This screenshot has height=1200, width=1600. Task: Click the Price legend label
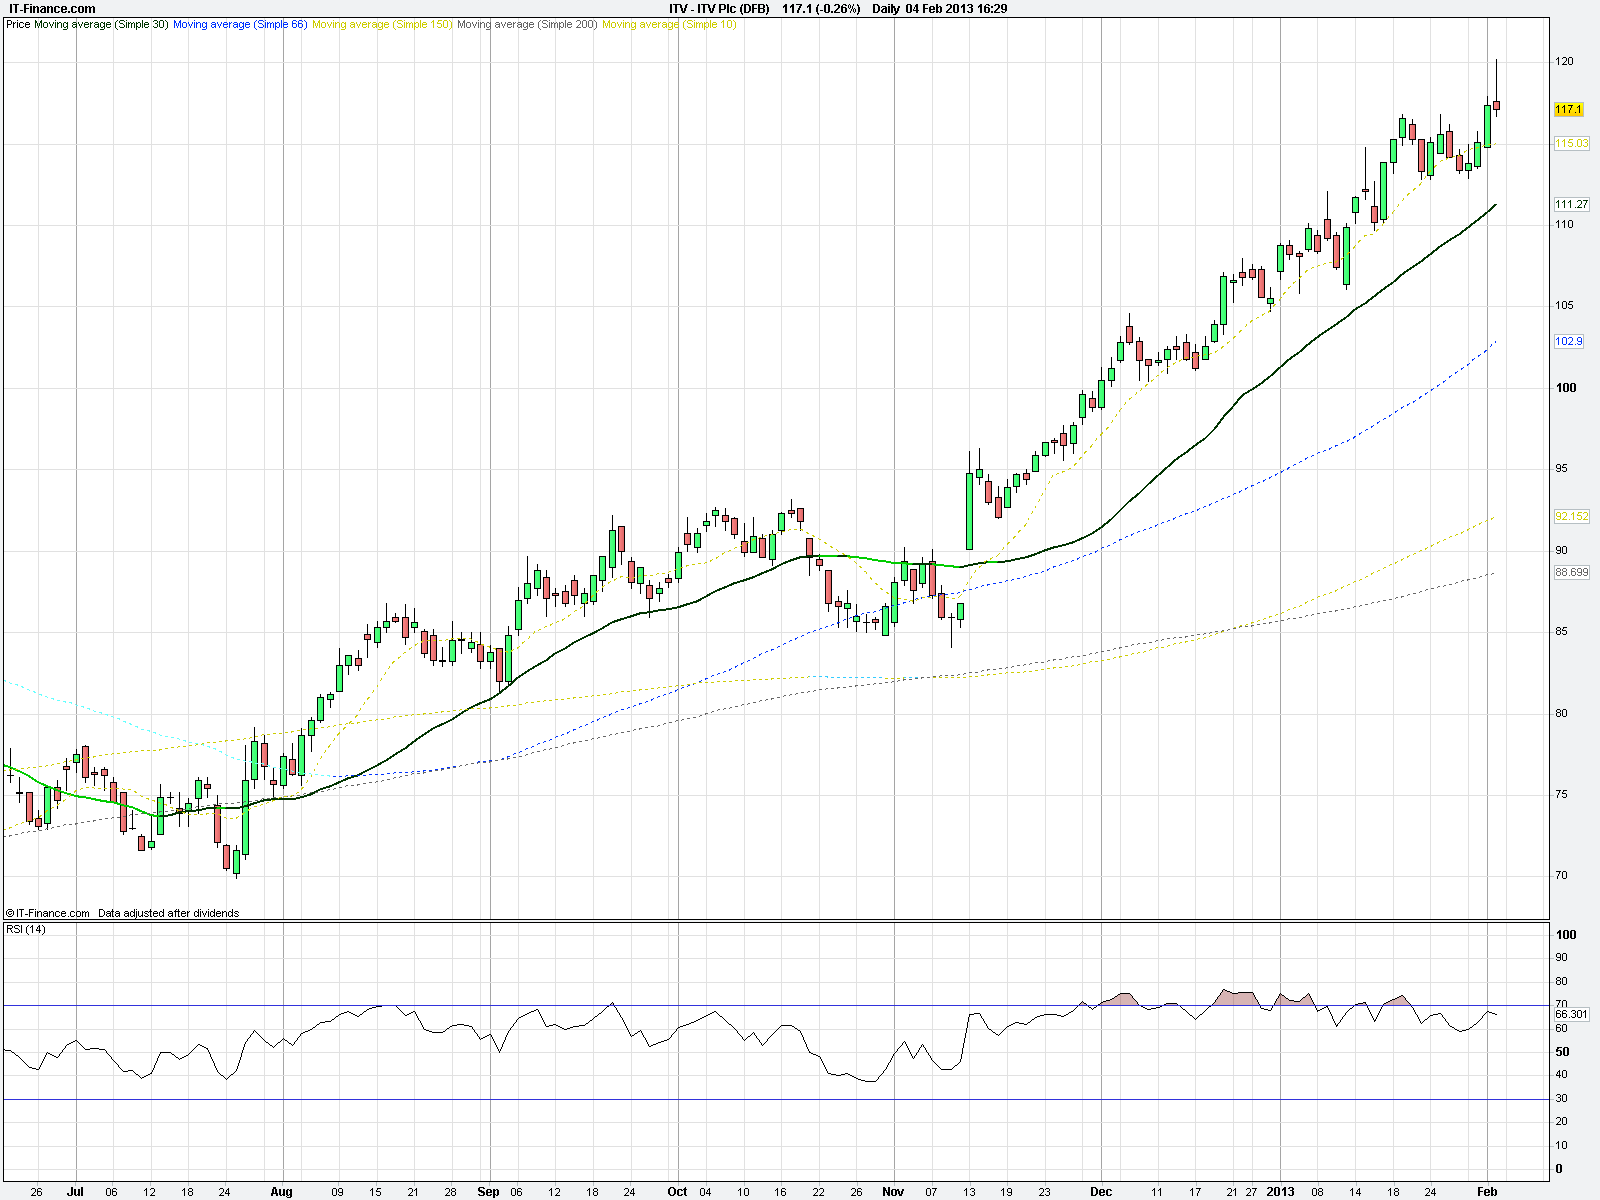[18, 24]
